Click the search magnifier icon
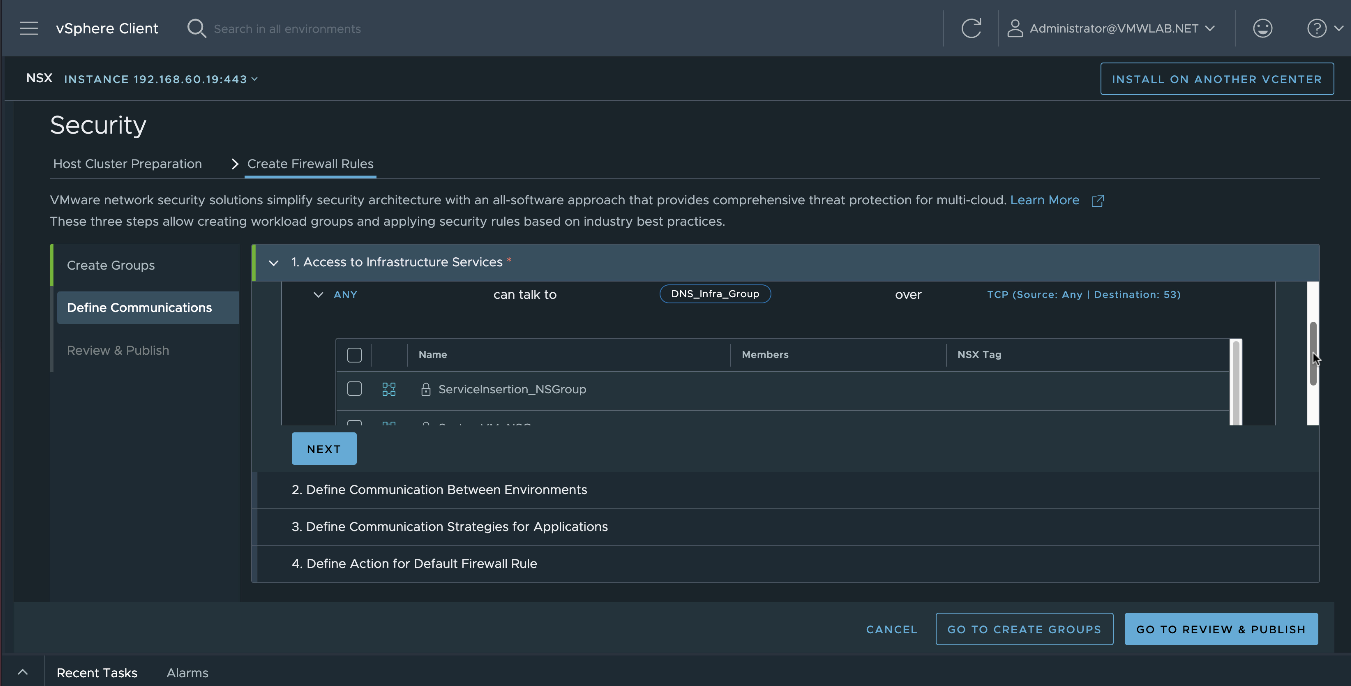The width and height of the screenshot is (1351, 686). [196, 28]
